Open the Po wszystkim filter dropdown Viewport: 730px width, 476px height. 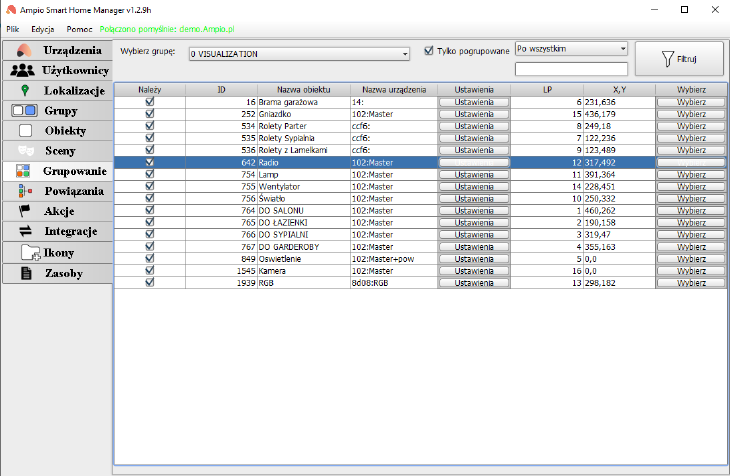571,49
